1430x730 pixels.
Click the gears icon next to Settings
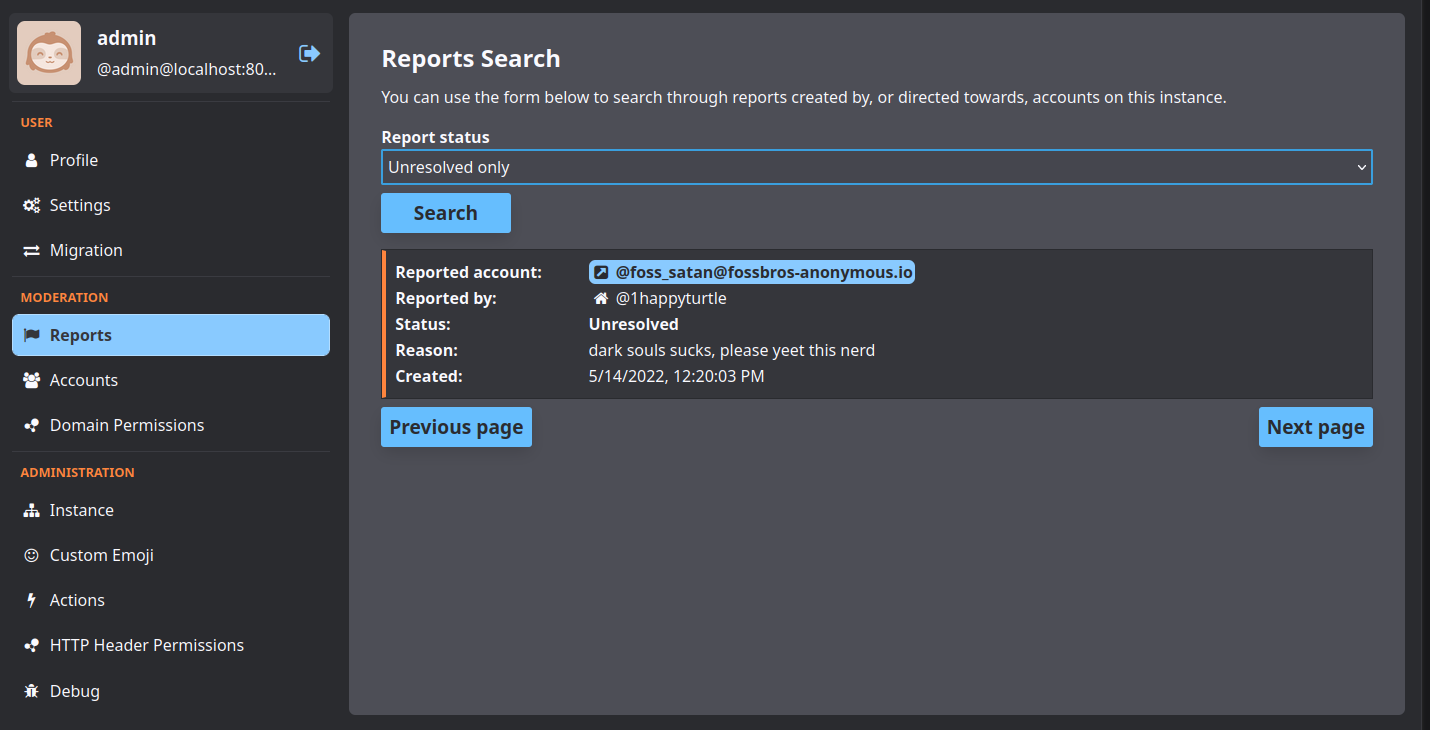30,205
